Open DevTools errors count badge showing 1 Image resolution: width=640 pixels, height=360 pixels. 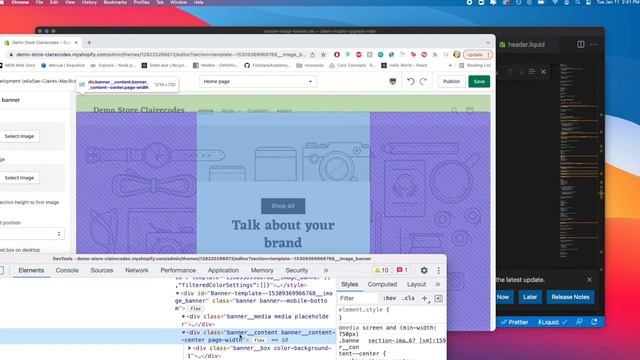click(x=402, y=270)
